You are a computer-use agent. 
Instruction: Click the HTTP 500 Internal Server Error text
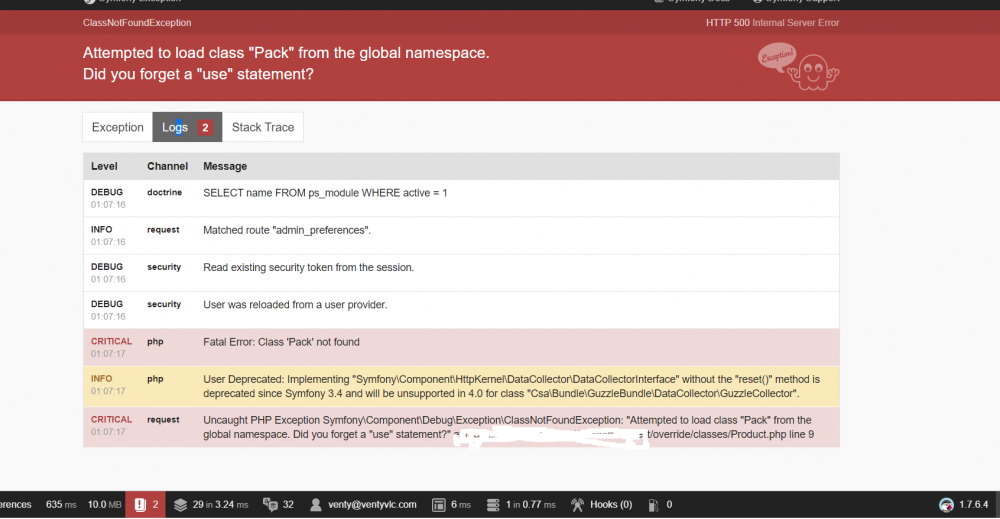772,22
